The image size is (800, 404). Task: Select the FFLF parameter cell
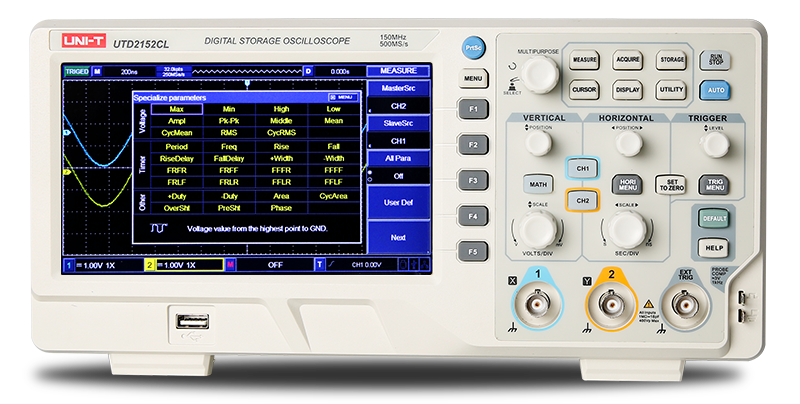333,182
